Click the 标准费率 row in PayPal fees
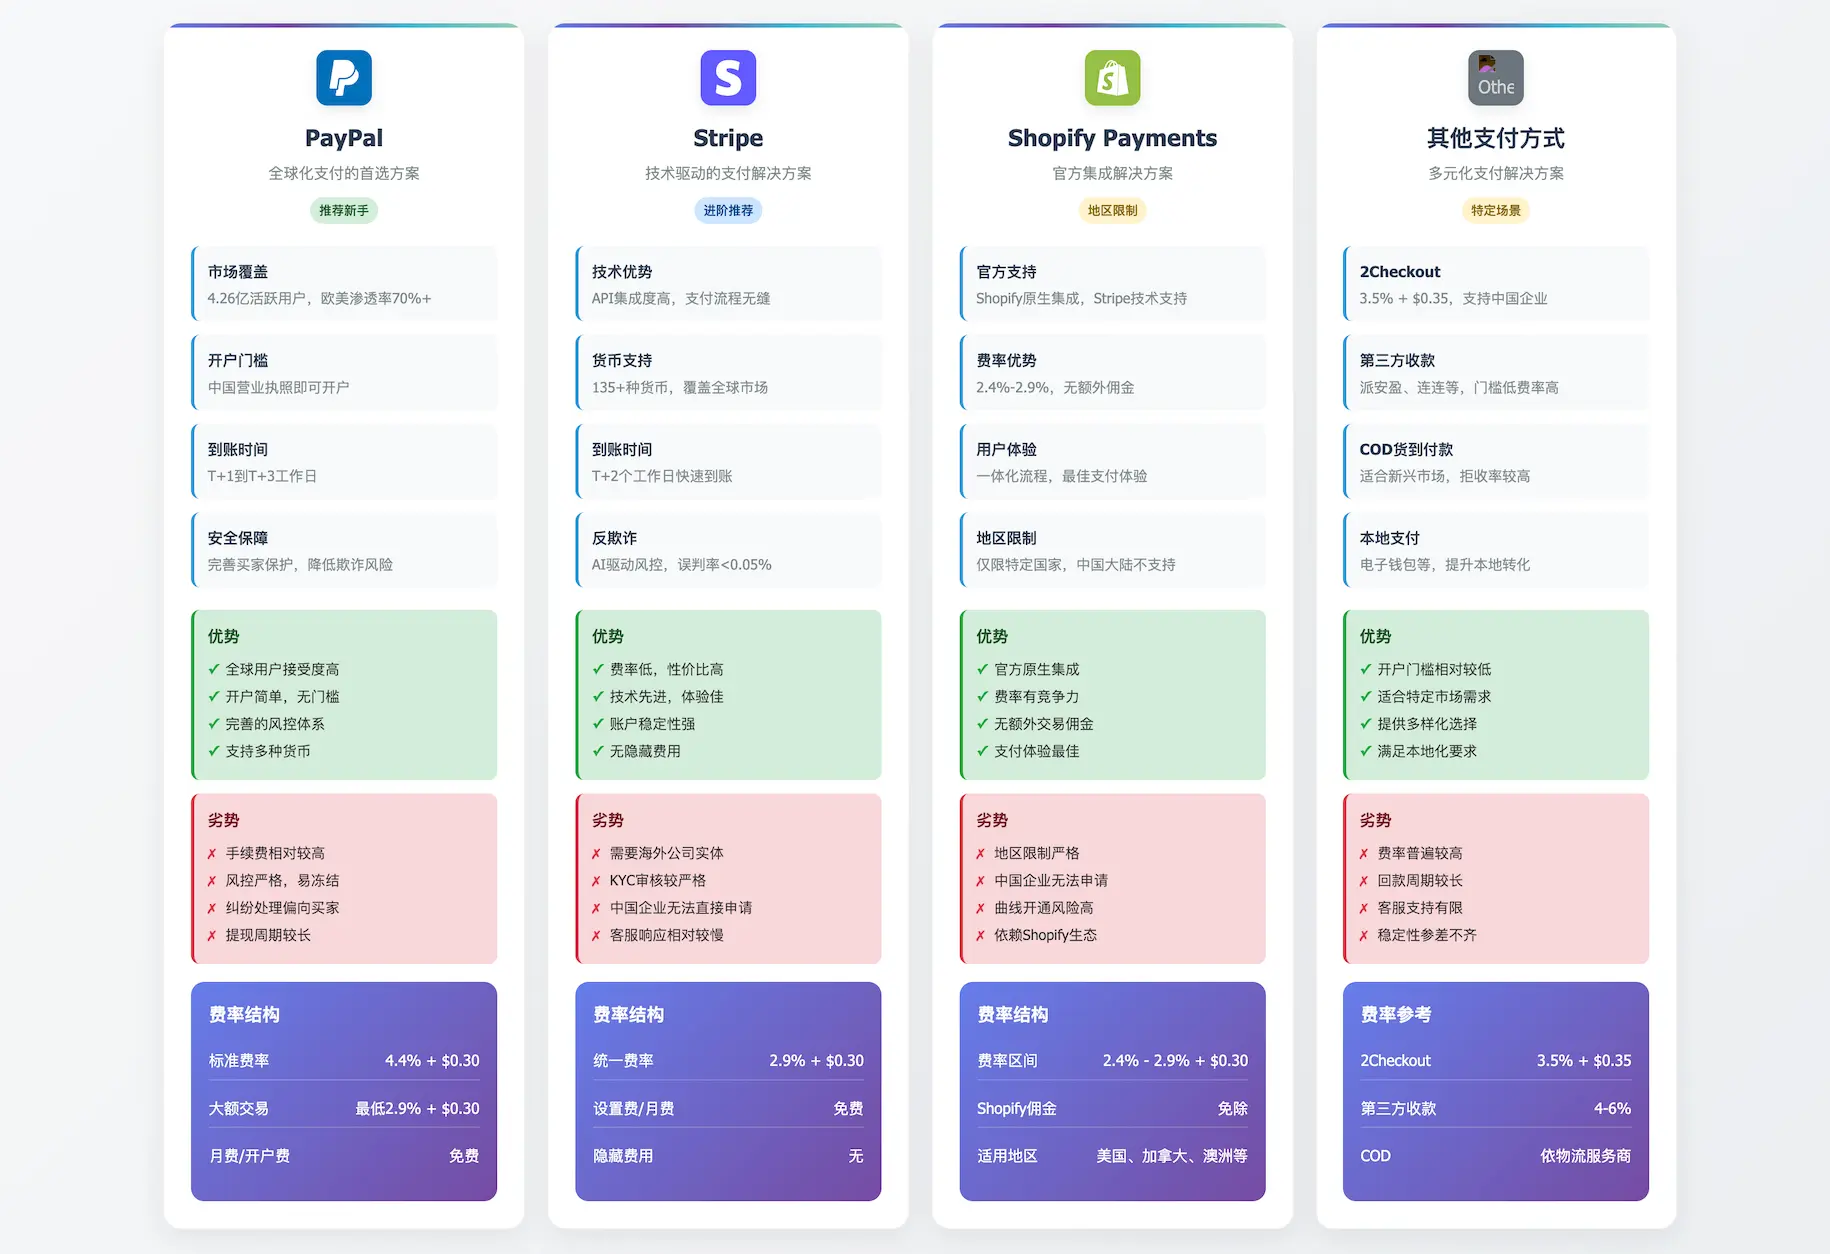The width and height of the screenshot is (1830, 1254). [x=344, y=1061]
